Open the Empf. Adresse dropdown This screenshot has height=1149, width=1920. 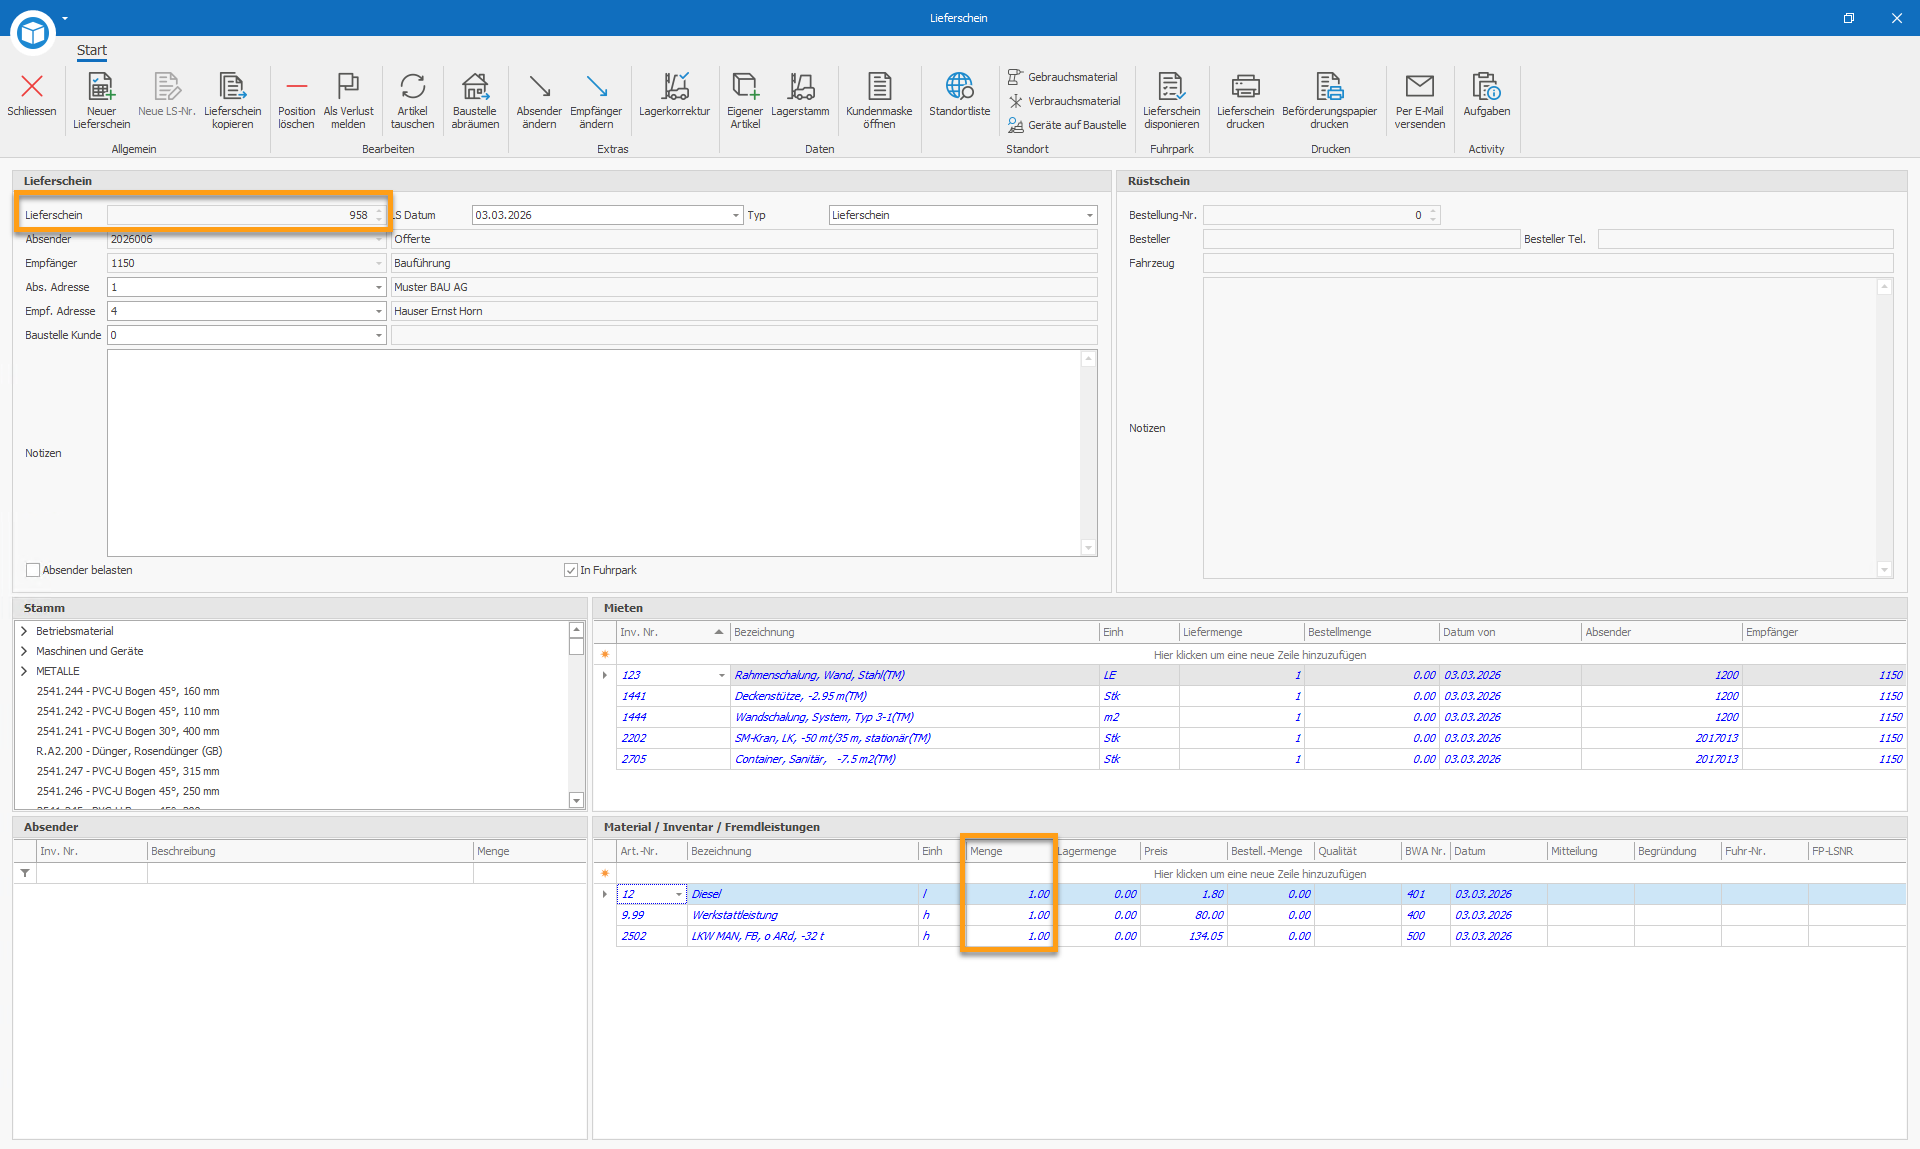(x=379, y=311)
